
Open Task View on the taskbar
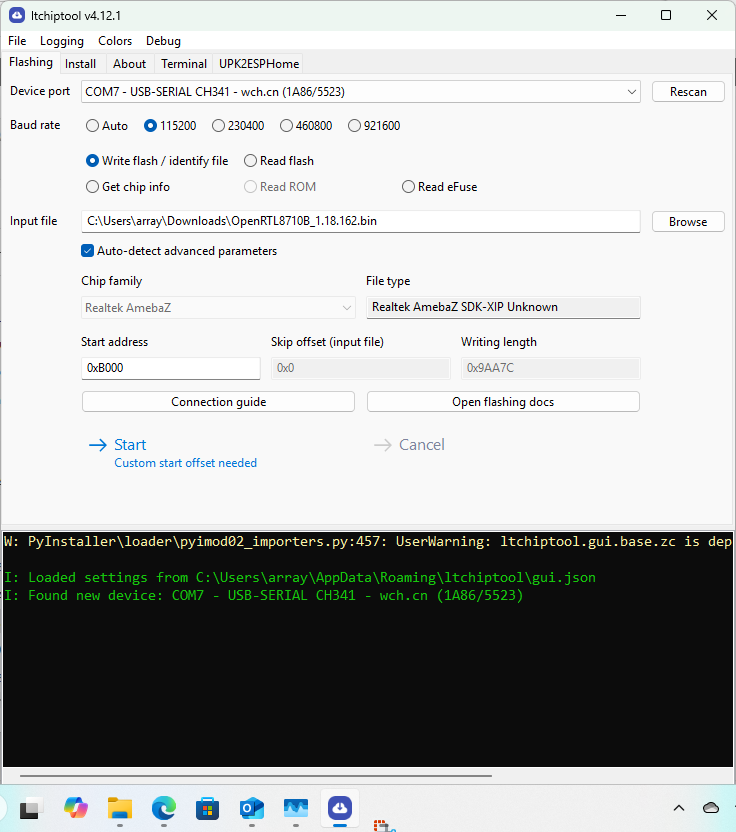(x=29, y=809)
